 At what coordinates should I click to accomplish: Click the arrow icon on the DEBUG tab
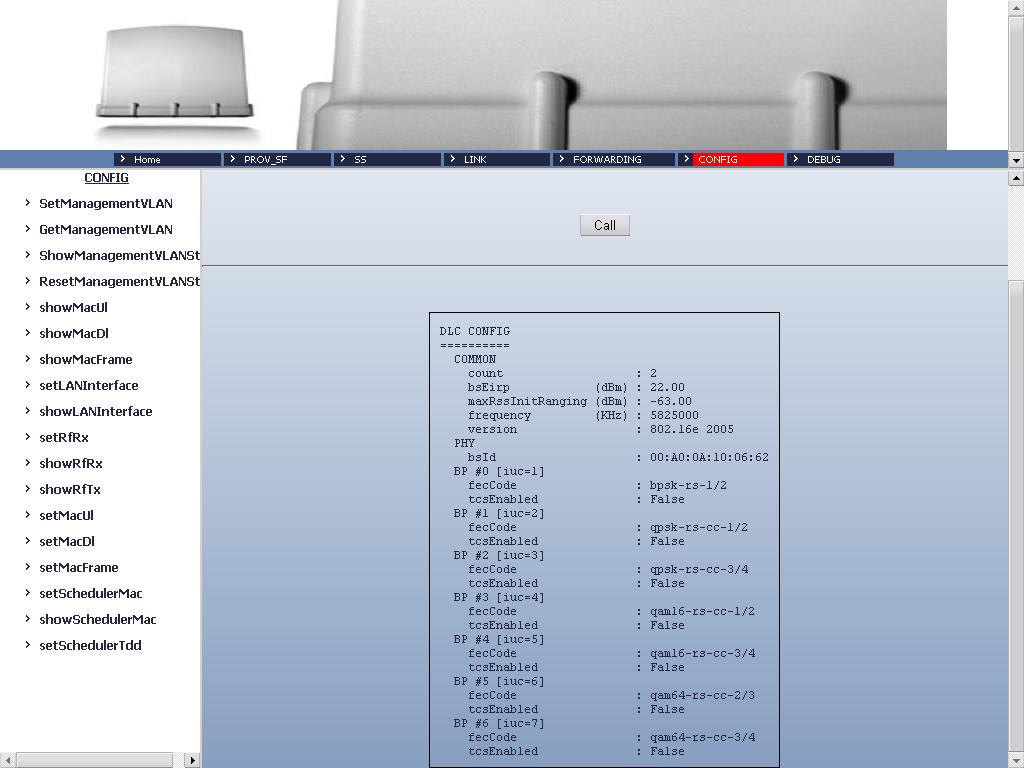click(x=795, y=159)
